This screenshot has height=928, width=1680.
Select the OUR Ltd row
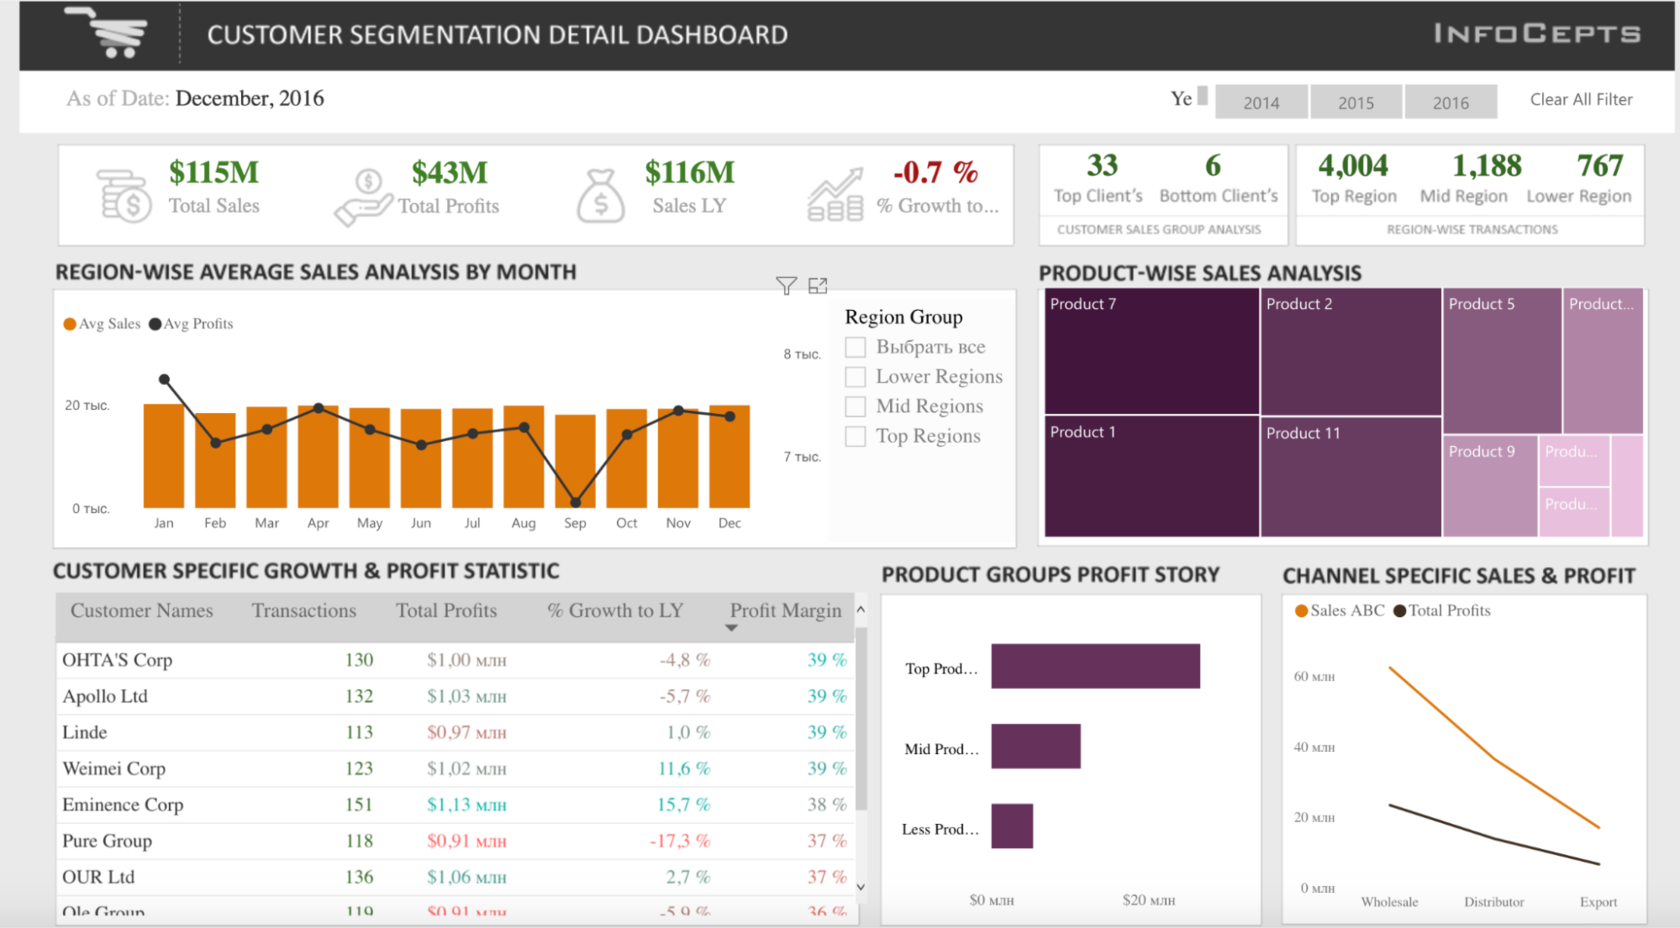point(456,877)
